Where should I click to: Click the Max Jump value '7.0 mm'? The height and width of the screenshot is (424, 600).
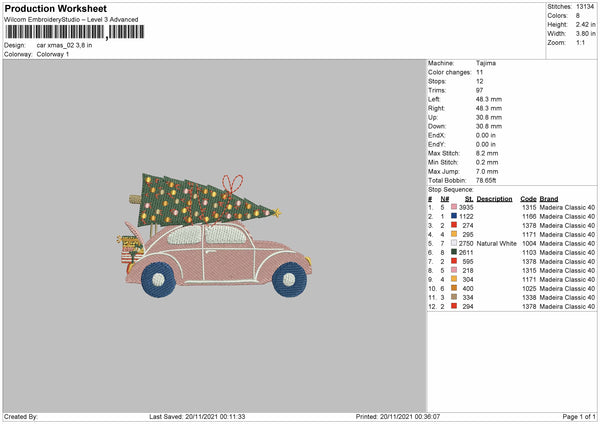pyautogui.click(x=487, y=172)
